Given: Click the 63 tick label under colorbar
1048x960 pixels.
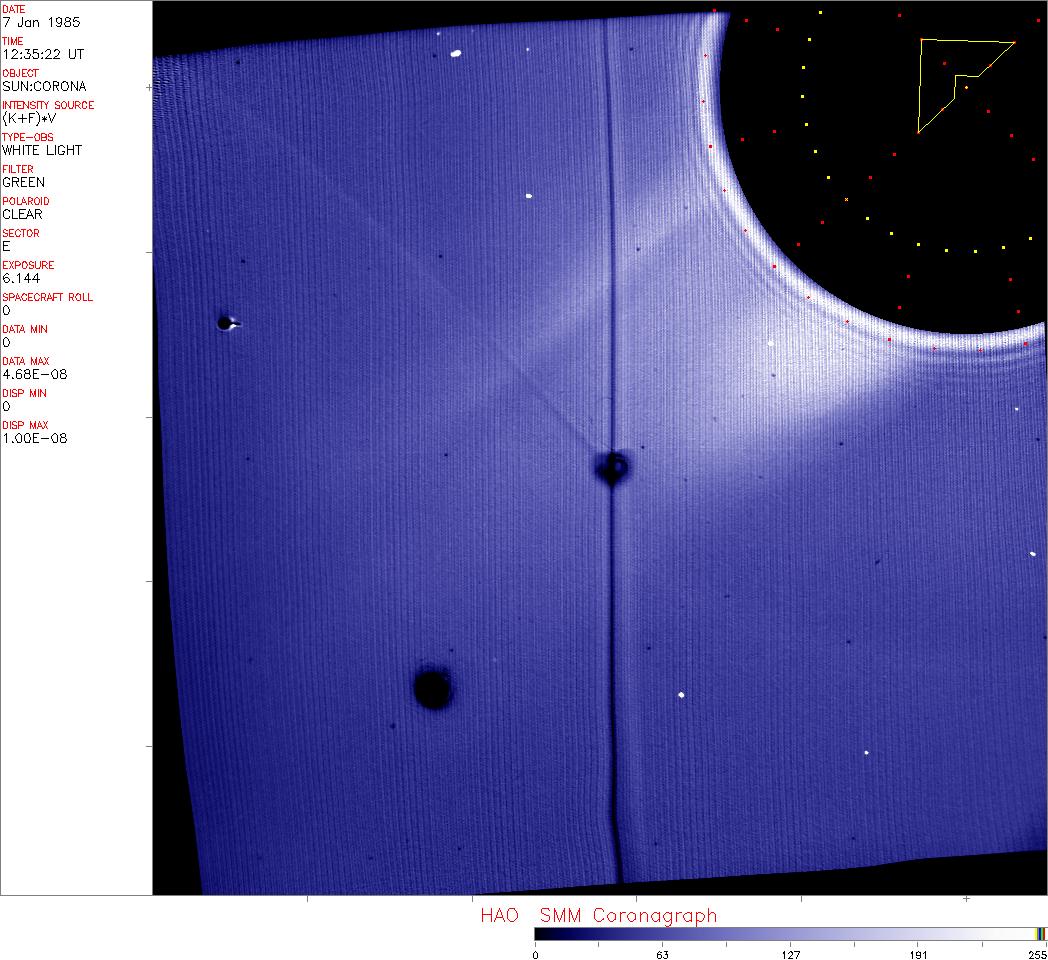Looking at the screenshot, I should (x=661, y=954).
